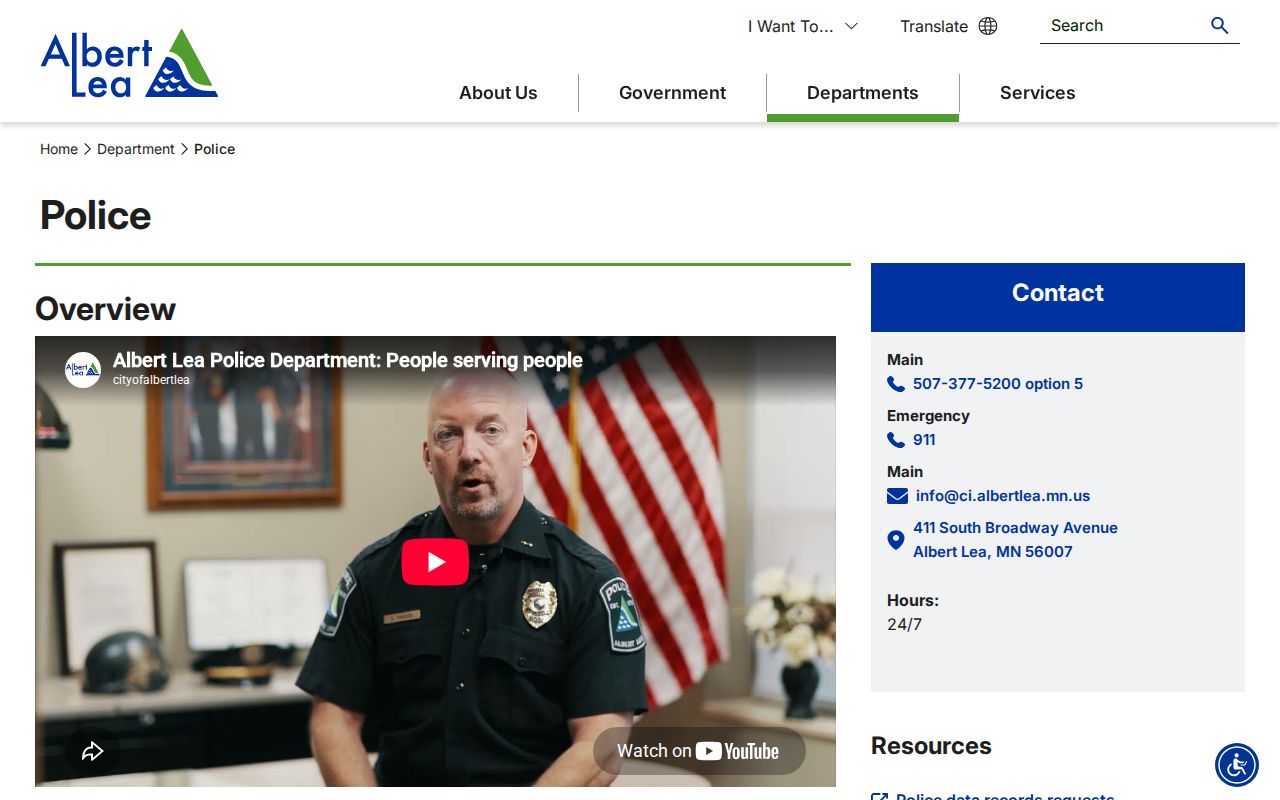Open the accessibility options button

1237,765
